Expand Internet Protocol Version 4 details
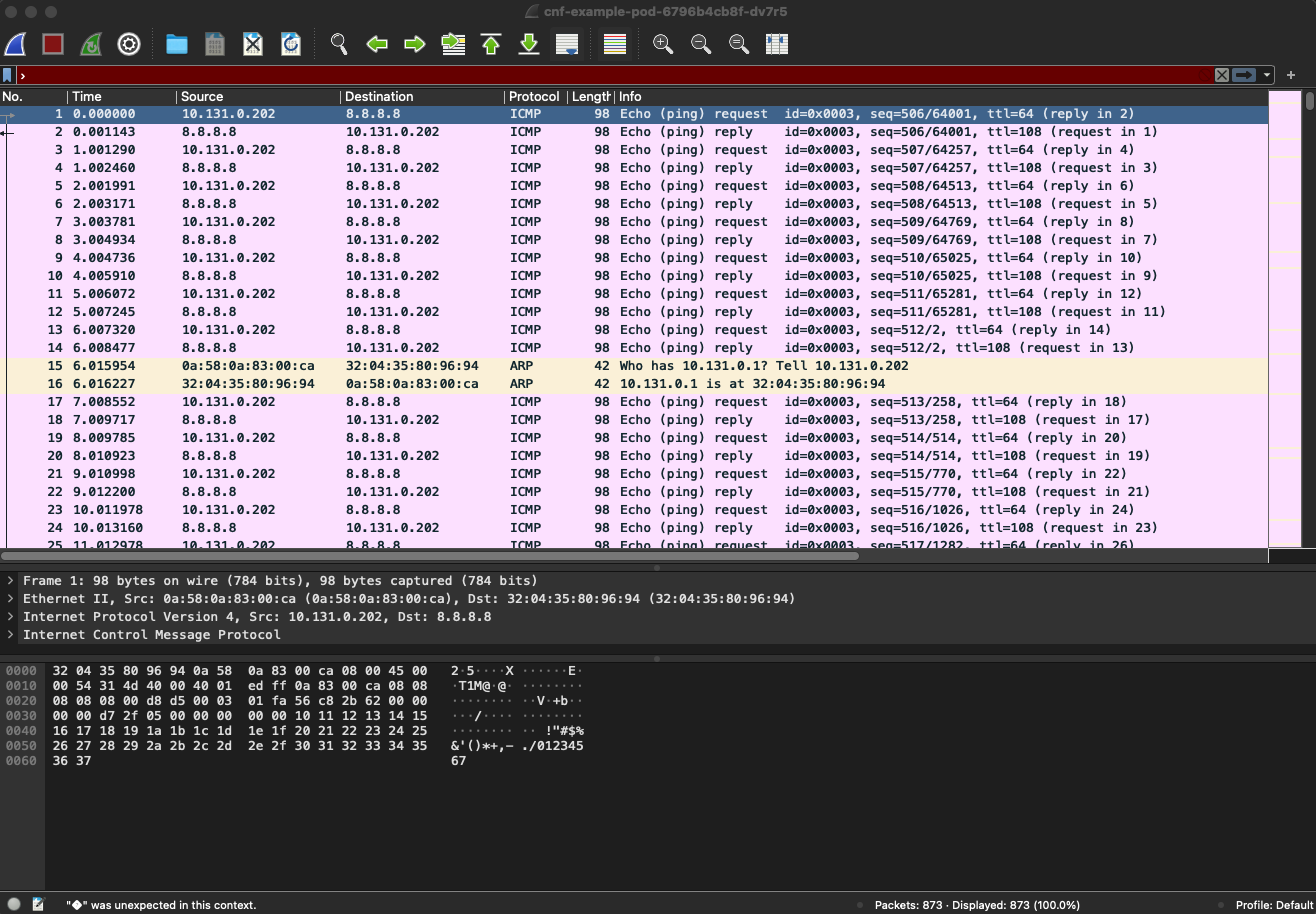This screenshot has height=914, width=1316. [x=11, y=617]
